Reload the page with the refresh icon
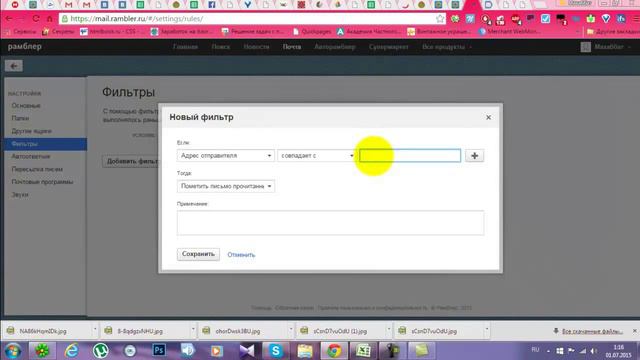This screenshot has width=640, height=360. coord(36,19)
